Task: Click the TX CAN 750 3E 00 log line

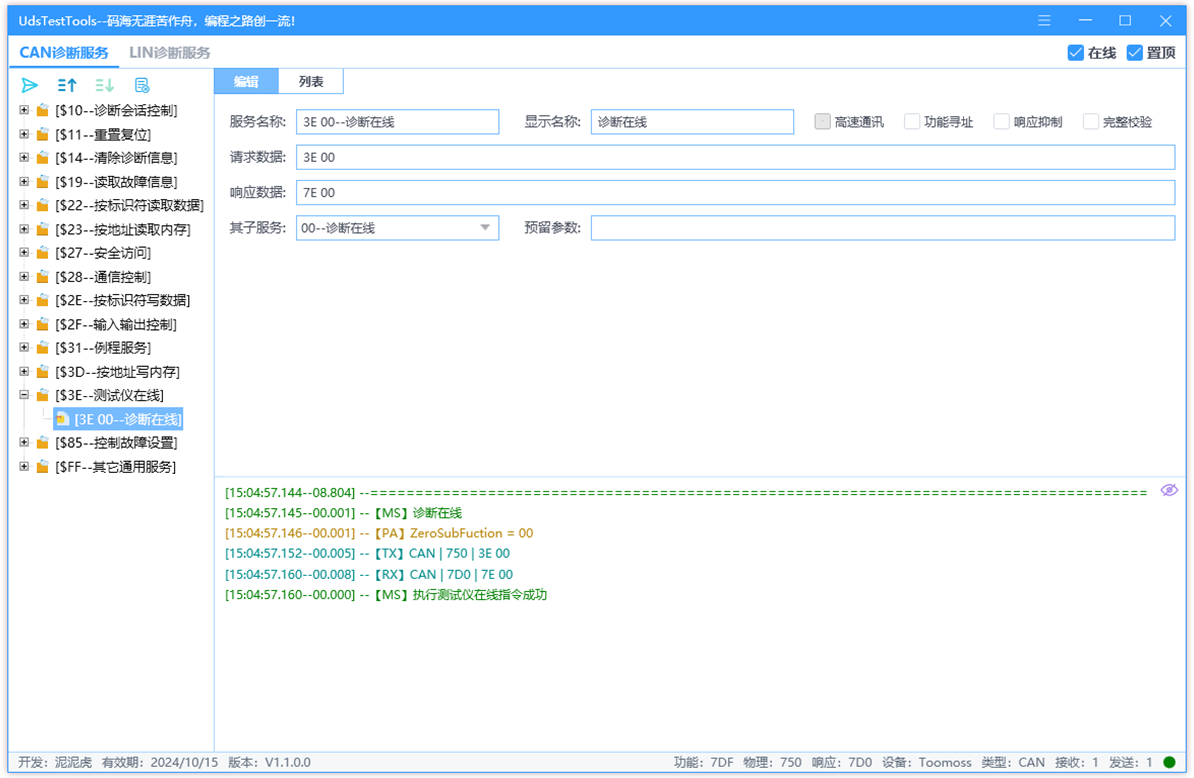Action: pos(367,553)
